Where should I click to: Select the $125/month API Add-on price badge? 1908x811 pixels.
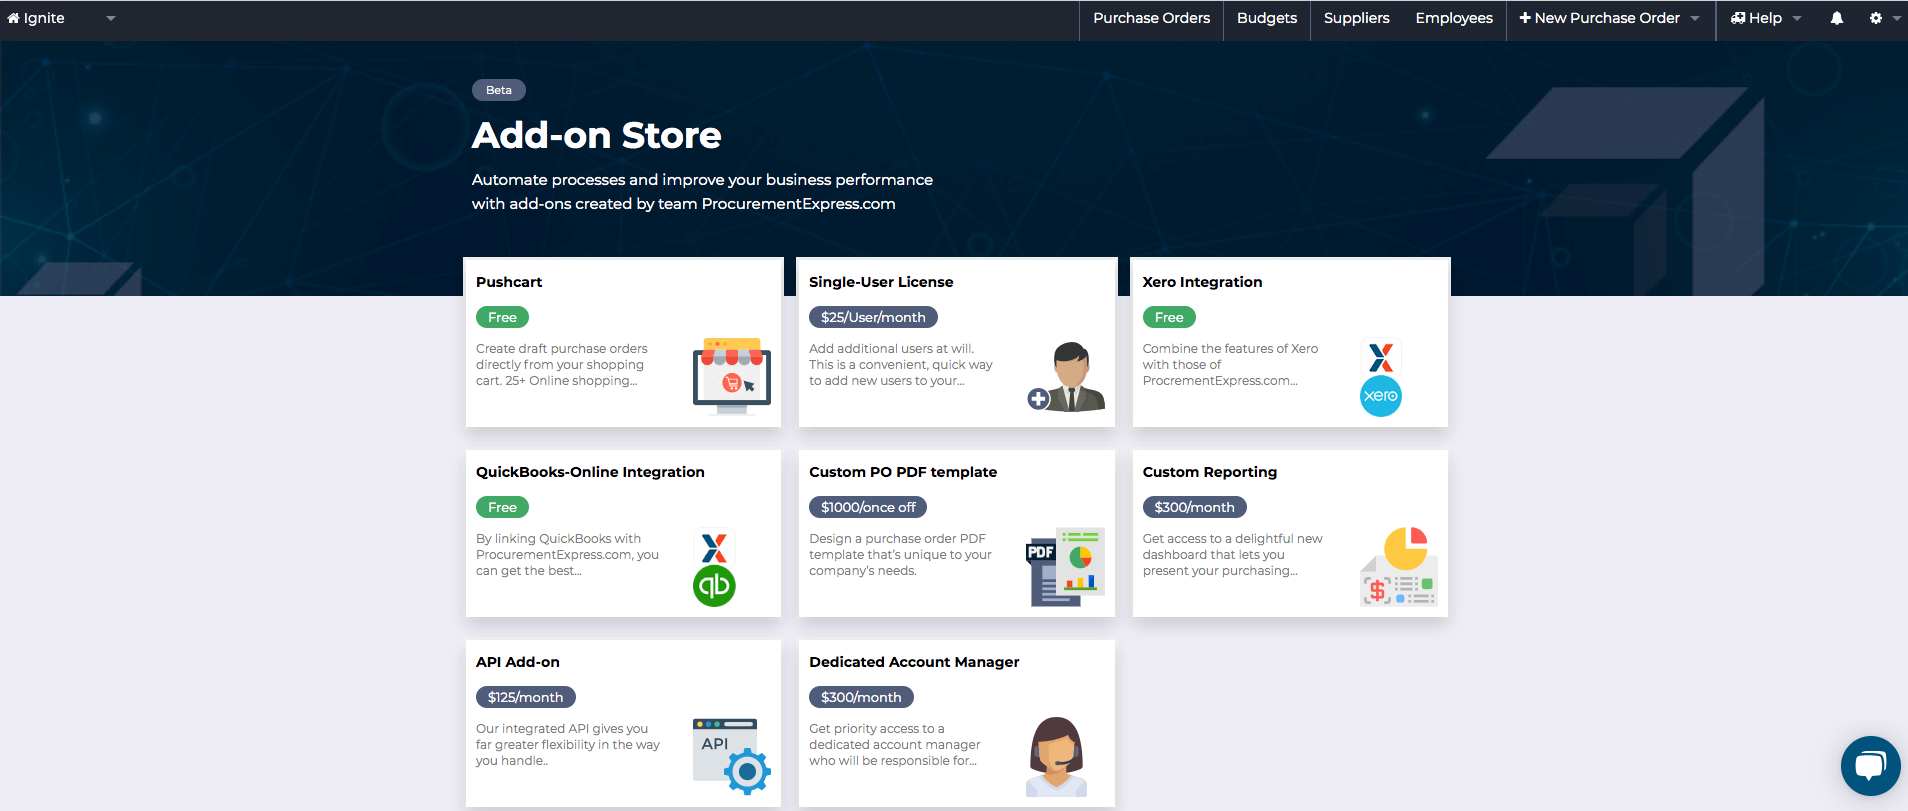[525, 697]
